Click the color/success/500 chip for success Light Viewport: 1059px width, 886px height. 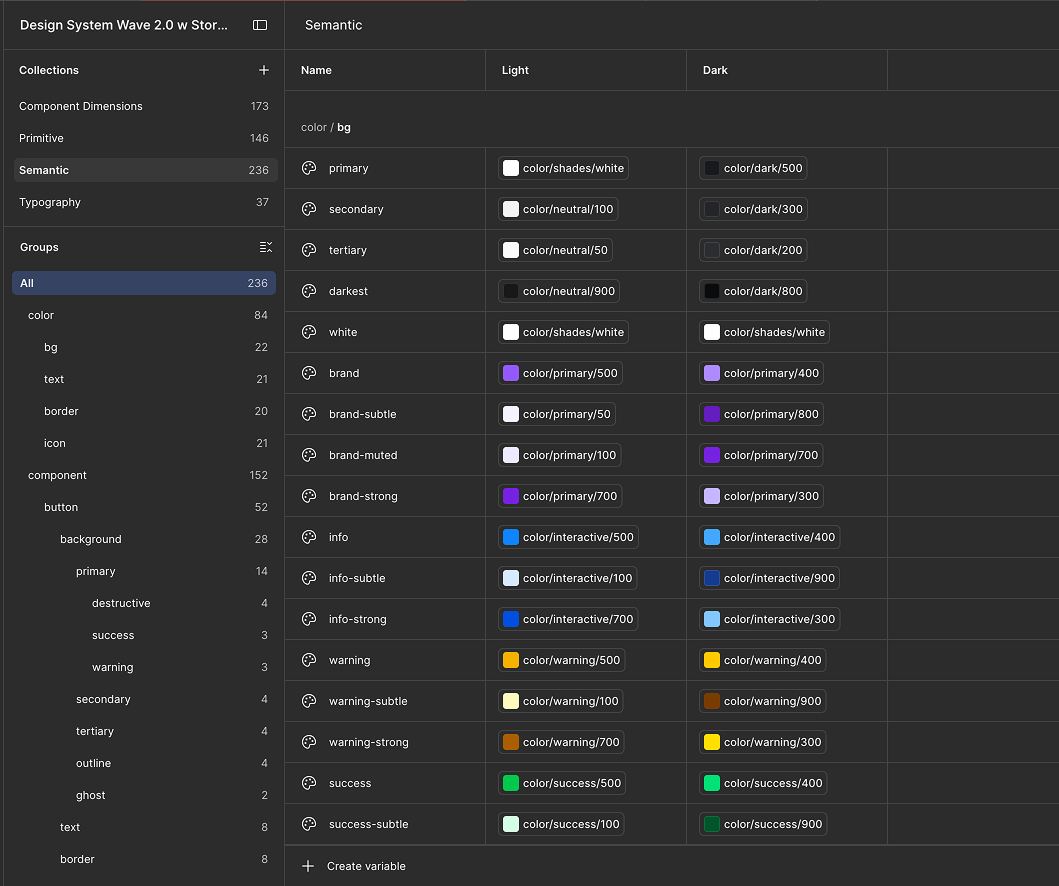562,783
